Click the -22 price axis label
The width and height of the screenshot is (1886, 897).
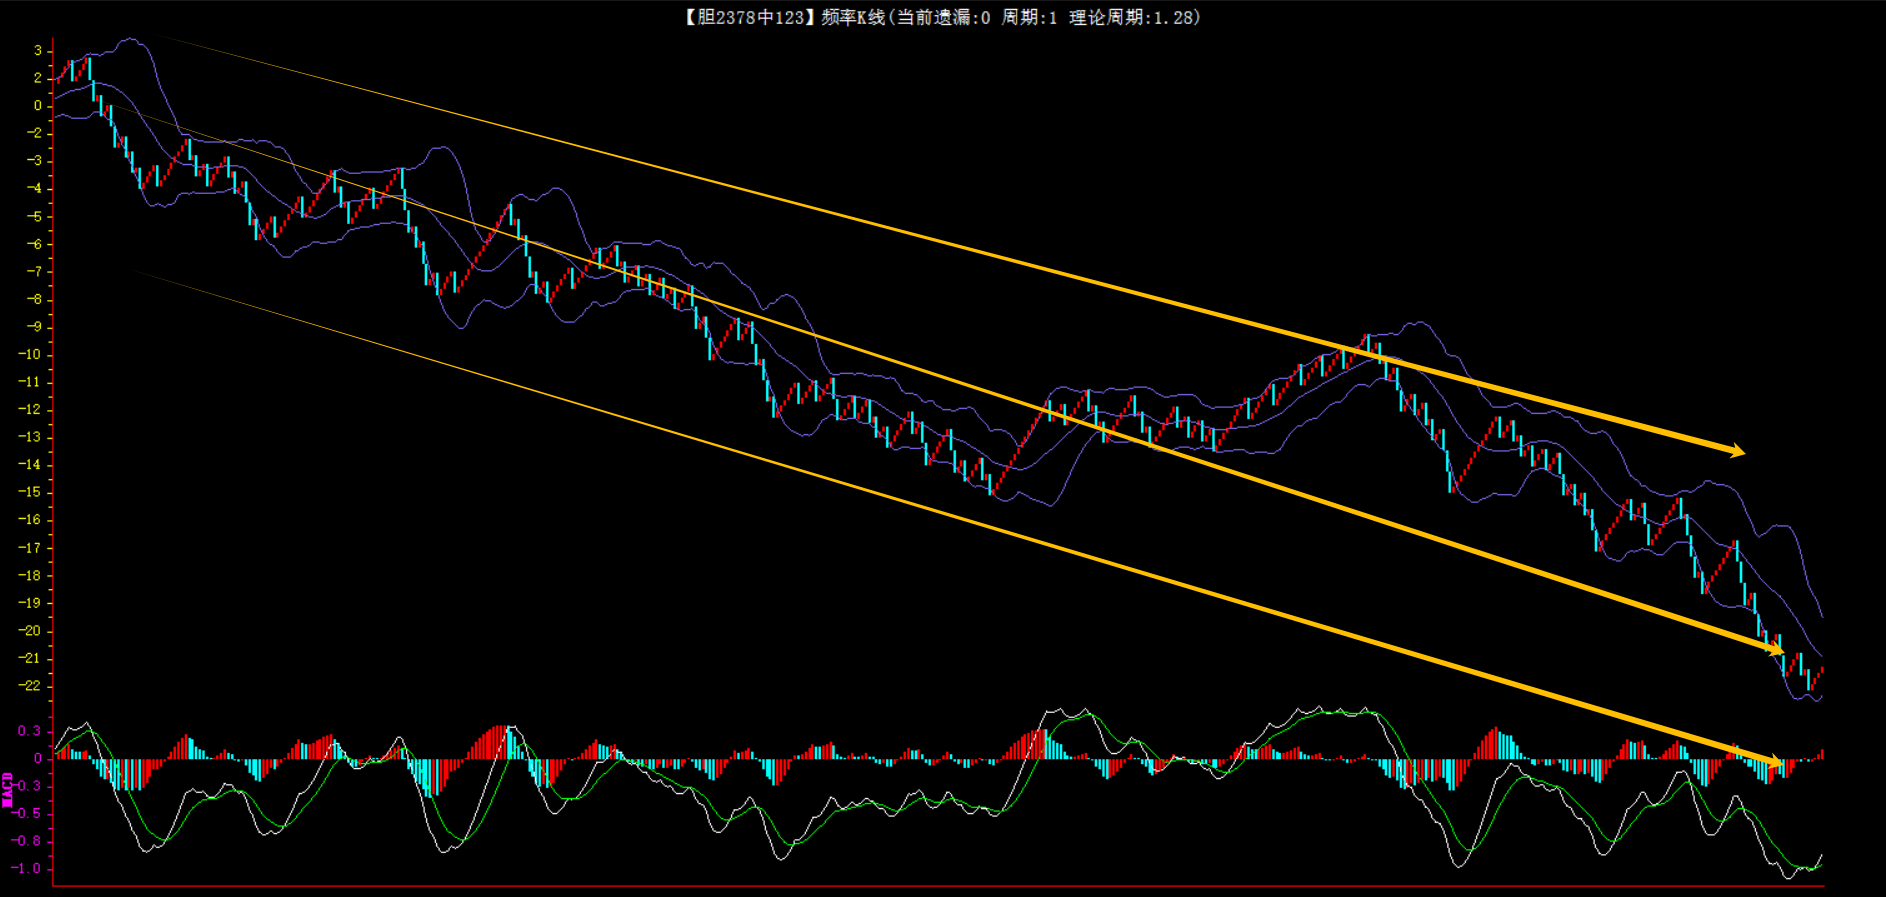click(30, 686)
